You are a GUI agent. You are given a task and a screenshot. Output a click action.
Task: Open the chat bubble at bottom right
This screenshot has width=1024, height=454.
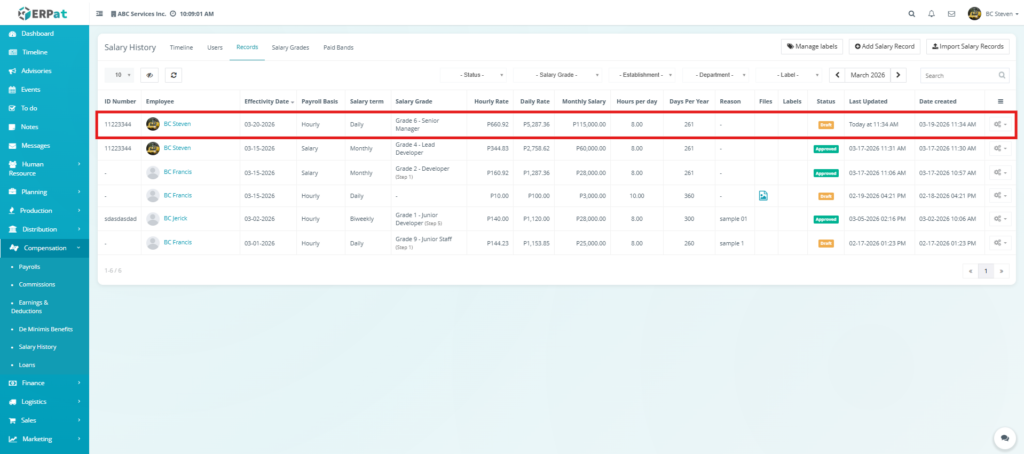[x=1002, y=437]
